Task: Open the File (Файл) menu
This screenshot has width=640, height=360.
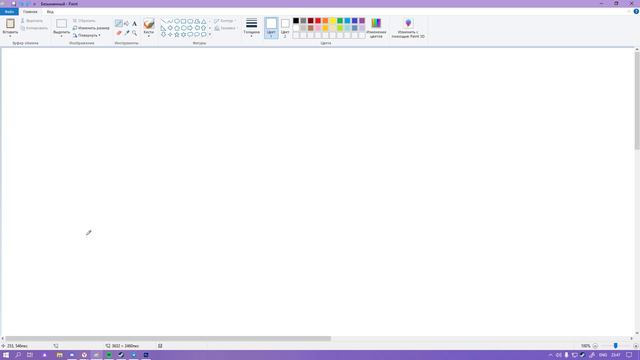Action: pos(9,11)
